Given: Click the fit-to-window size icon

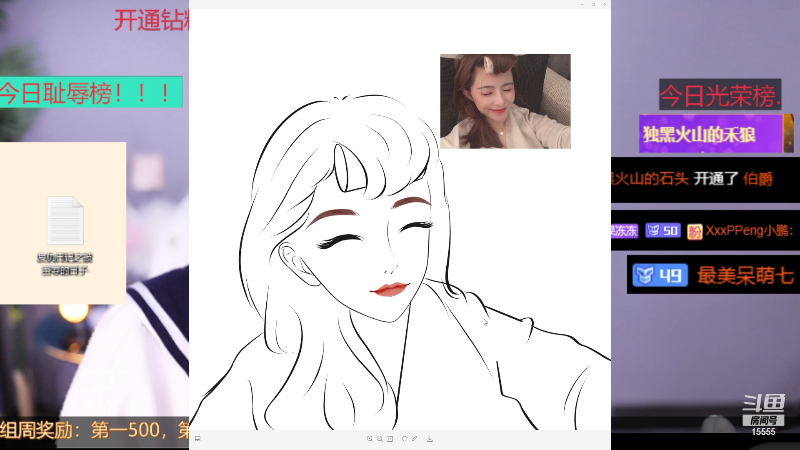Looking at the screenshot, I should 390,439.
